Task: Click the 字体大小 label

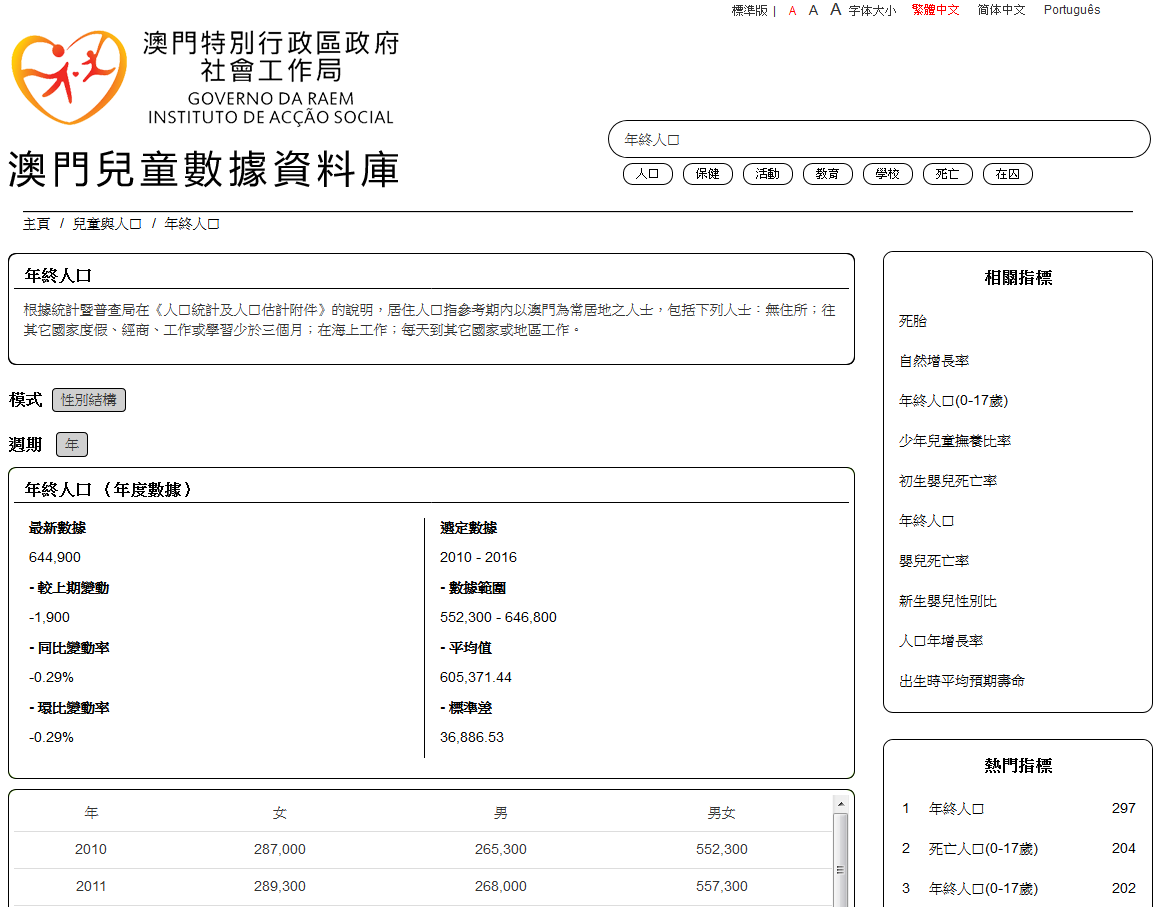Action: pos(872,10)
